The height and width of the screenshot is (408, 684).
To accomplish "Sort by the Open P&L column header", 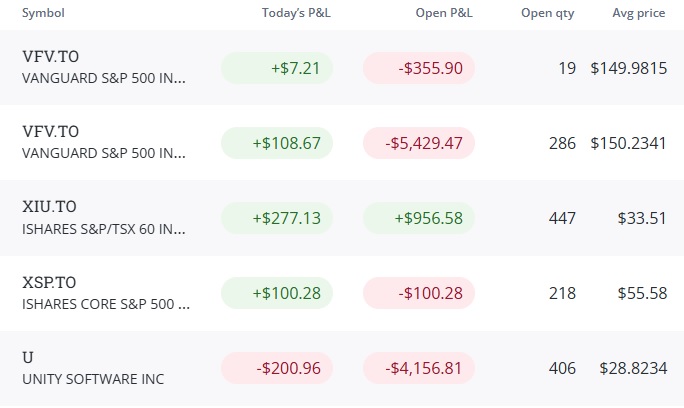I will (444, 14).
